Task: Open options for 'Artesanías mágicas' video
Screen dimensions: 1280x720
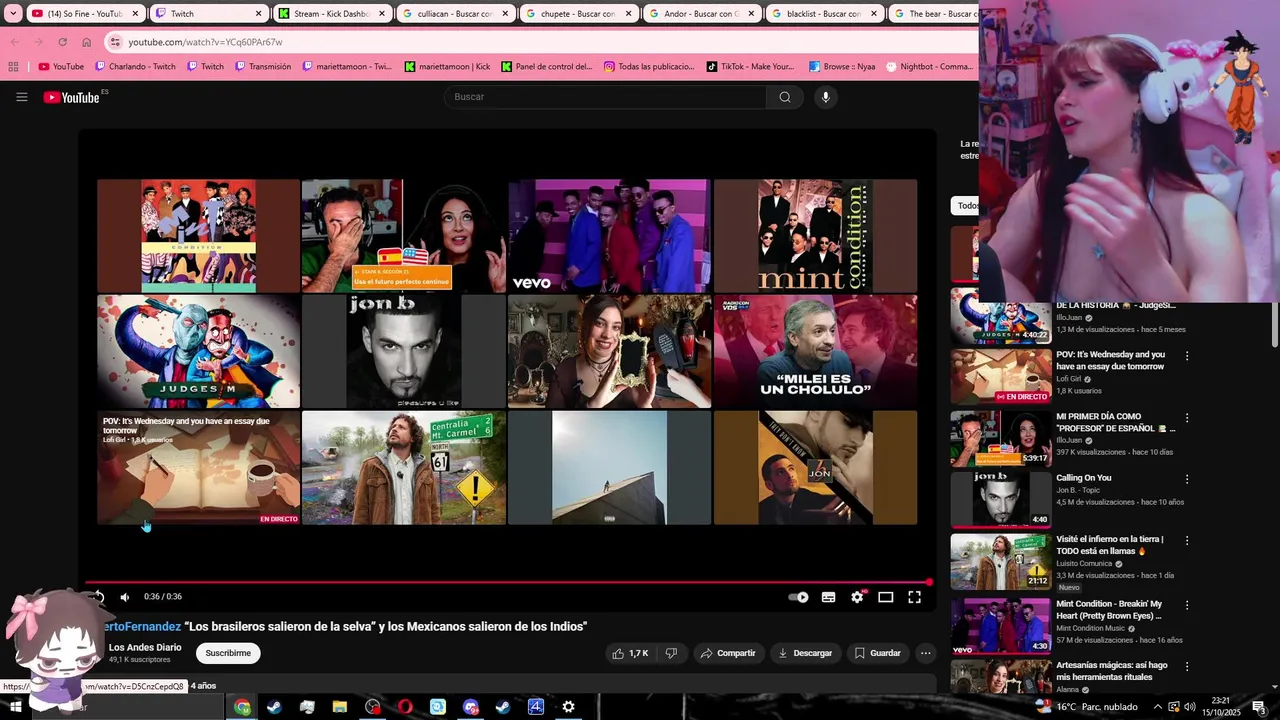Action: [x=1187, y=667]
